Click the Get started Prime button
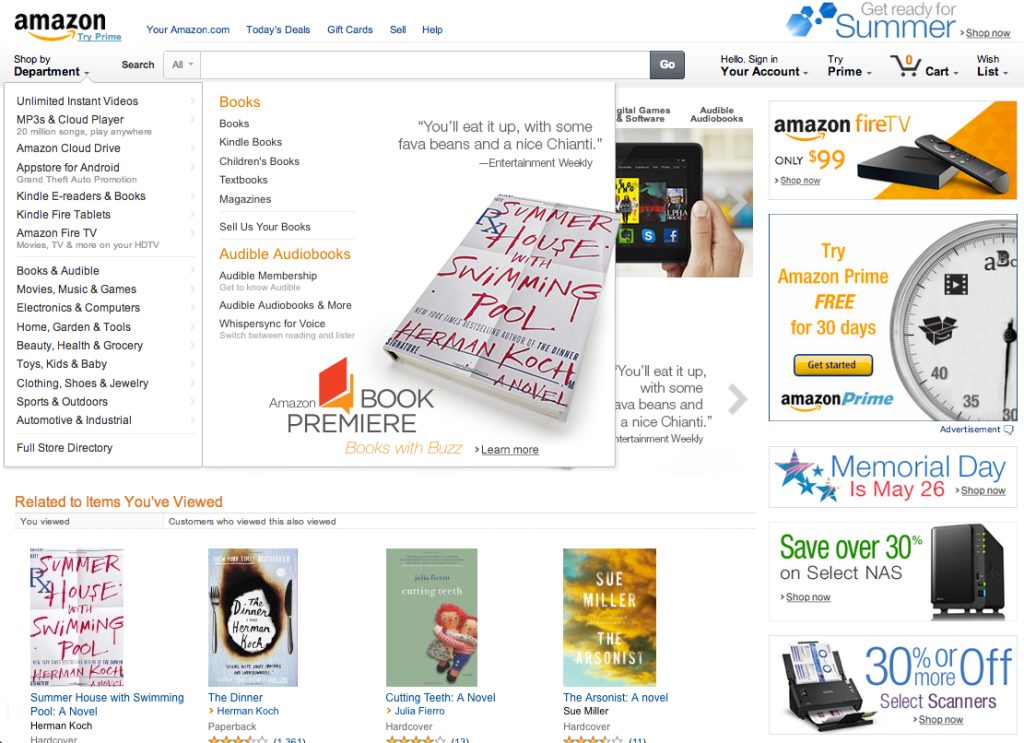1024x743 pixels. (x=833, y=365)
